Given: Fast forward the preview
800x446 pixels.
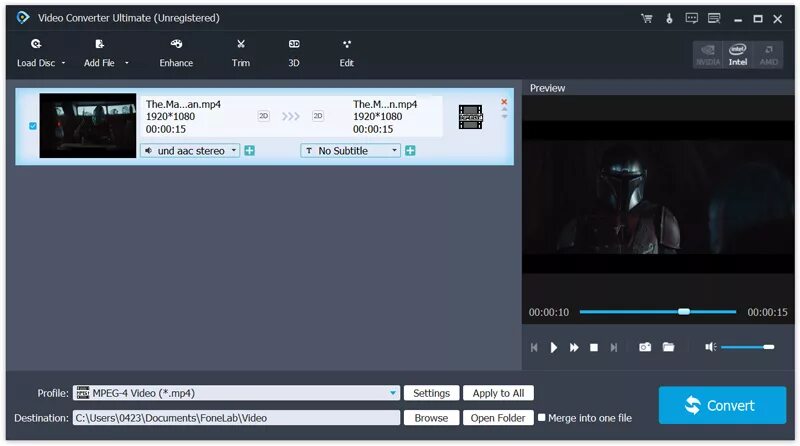Looking at the screenshot, I should pos(574,348).
